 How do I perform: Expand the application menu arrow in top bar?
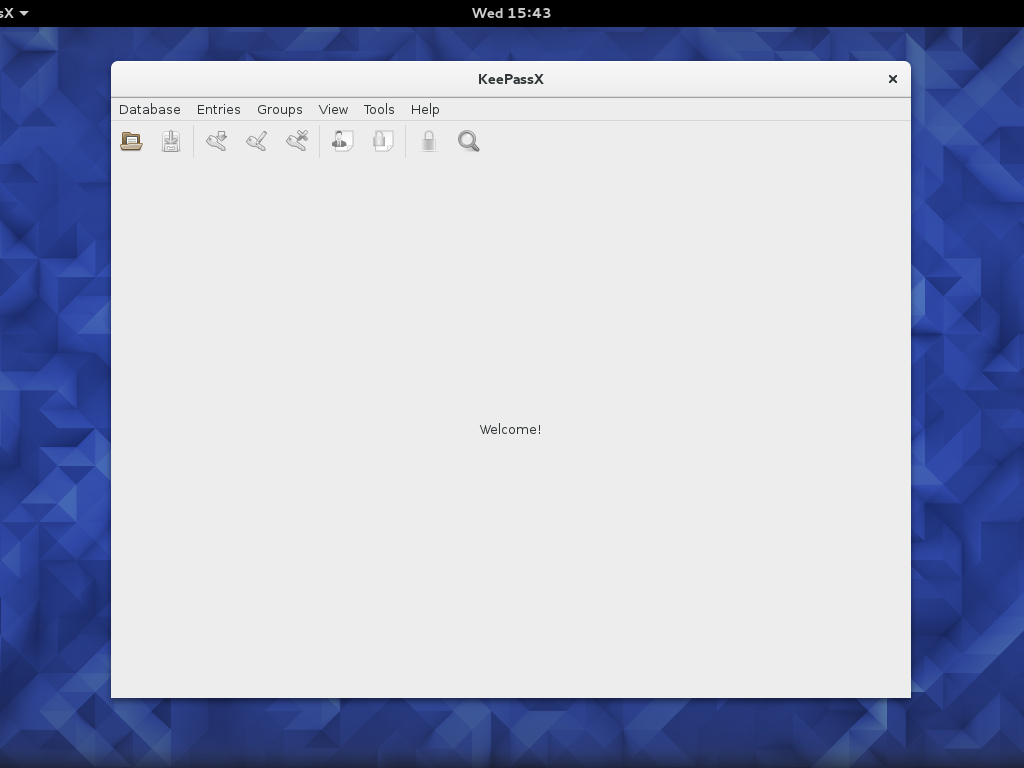pos(24,13)
